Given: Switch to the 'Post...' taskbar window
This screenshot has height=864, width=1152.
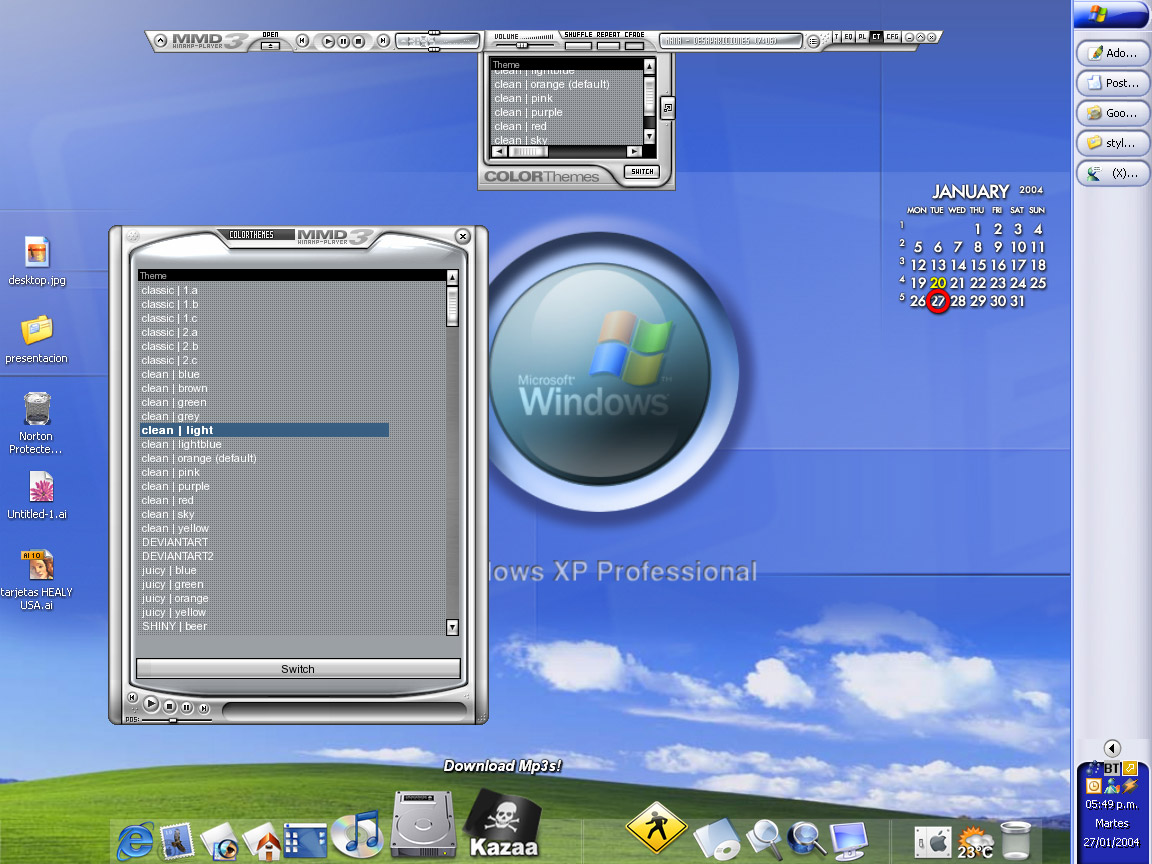Looking at the screenshot, I should [1112, 83].
